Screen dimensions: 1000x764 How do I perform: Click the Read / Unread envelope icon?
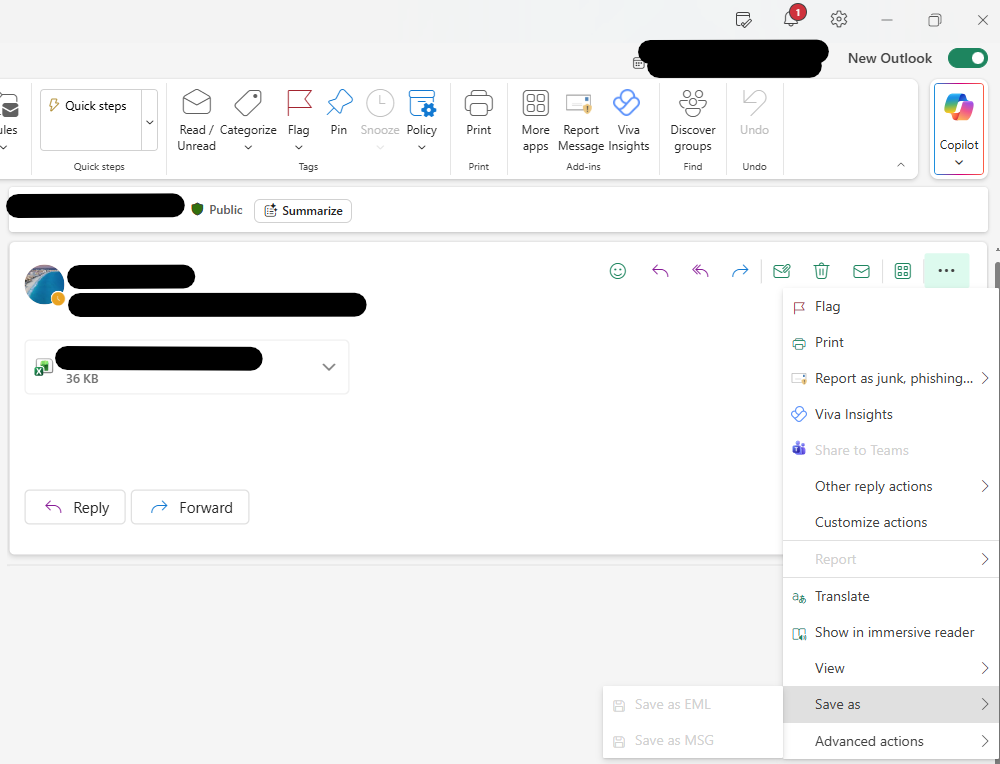point(196,102)
